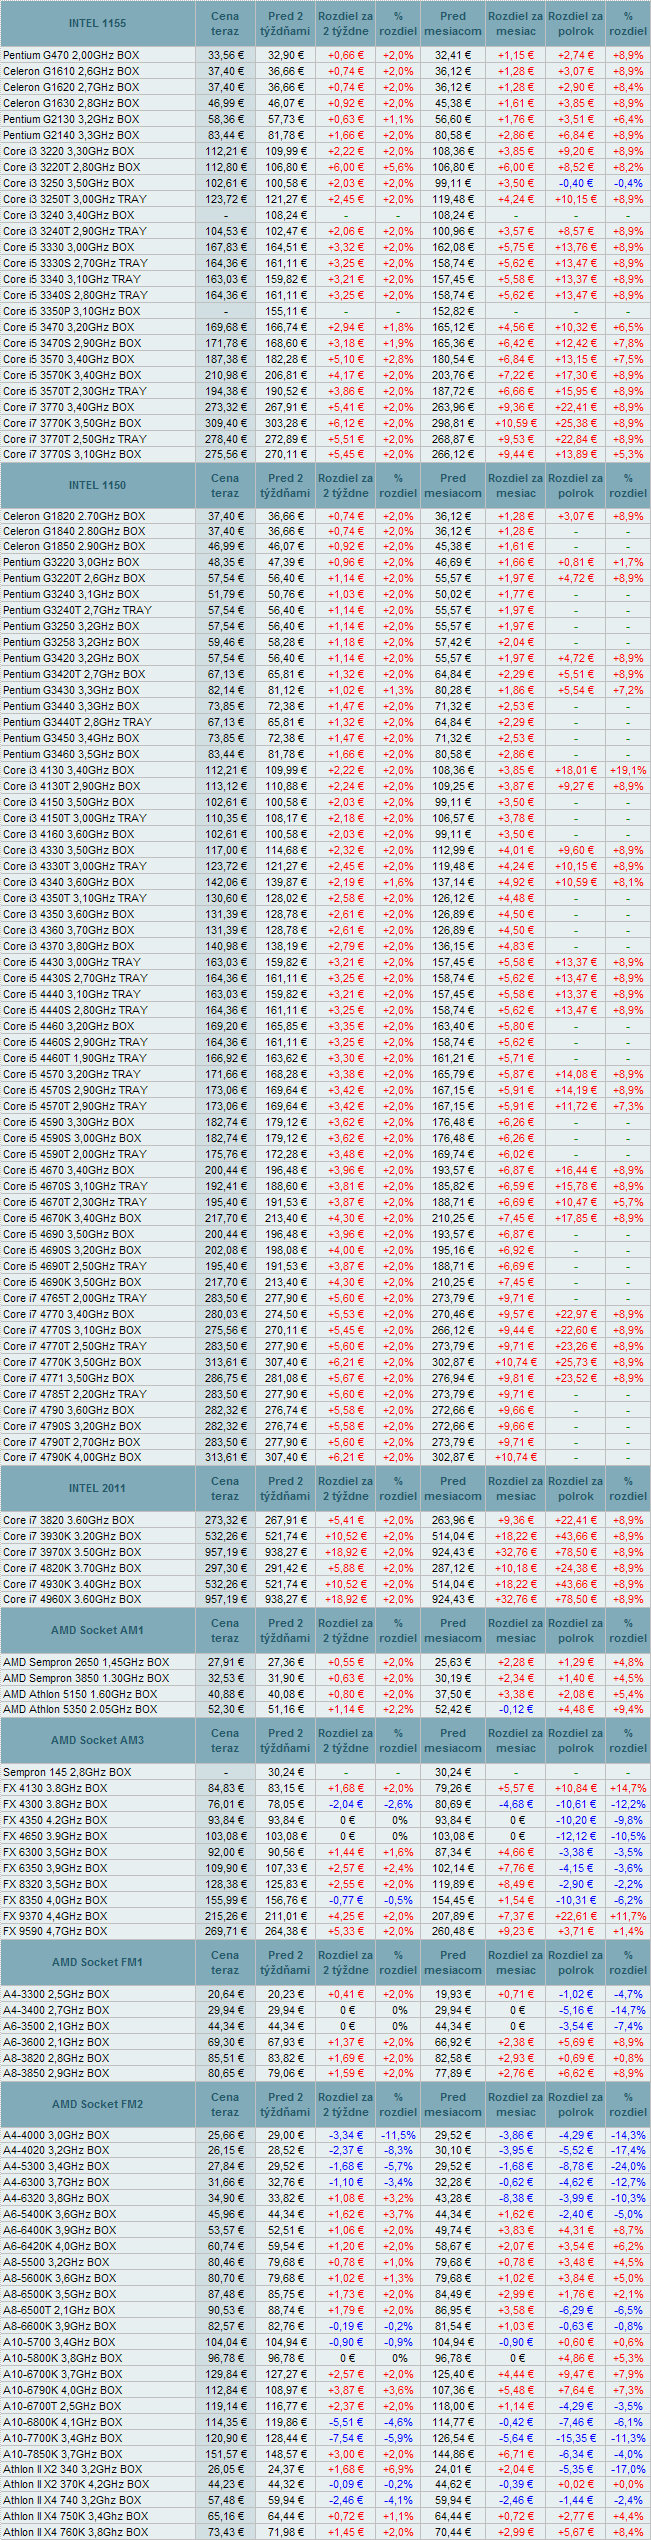Click Core i5 3350P 3,10GHz BOX
This screenshot has height=2540, width=651.
pyautogui.click(x=71, y=311)
